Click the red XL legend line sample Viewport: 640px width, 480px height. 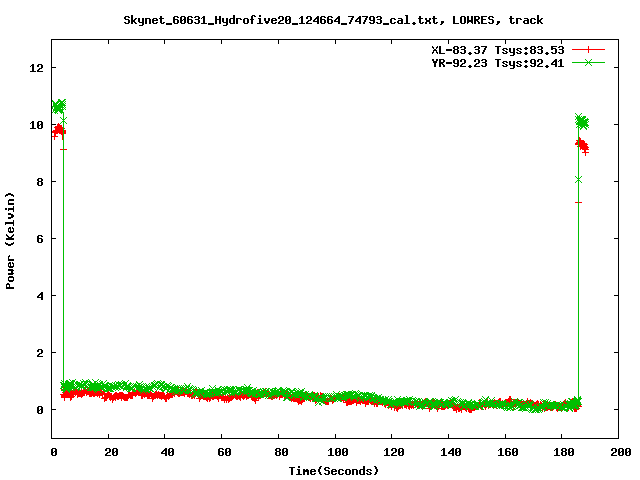(588, 50)
